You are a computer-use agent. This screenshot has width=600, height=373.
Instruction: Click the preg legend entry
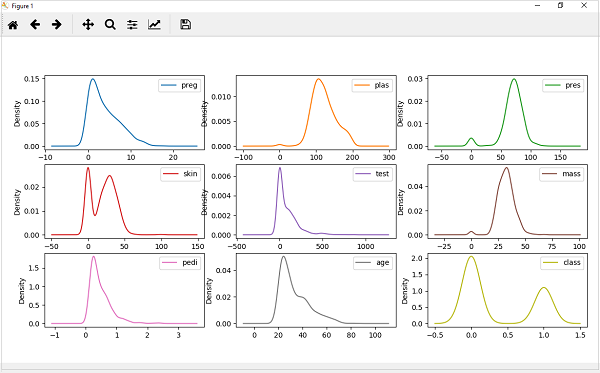pyautogui.click(x=179, y=85)
